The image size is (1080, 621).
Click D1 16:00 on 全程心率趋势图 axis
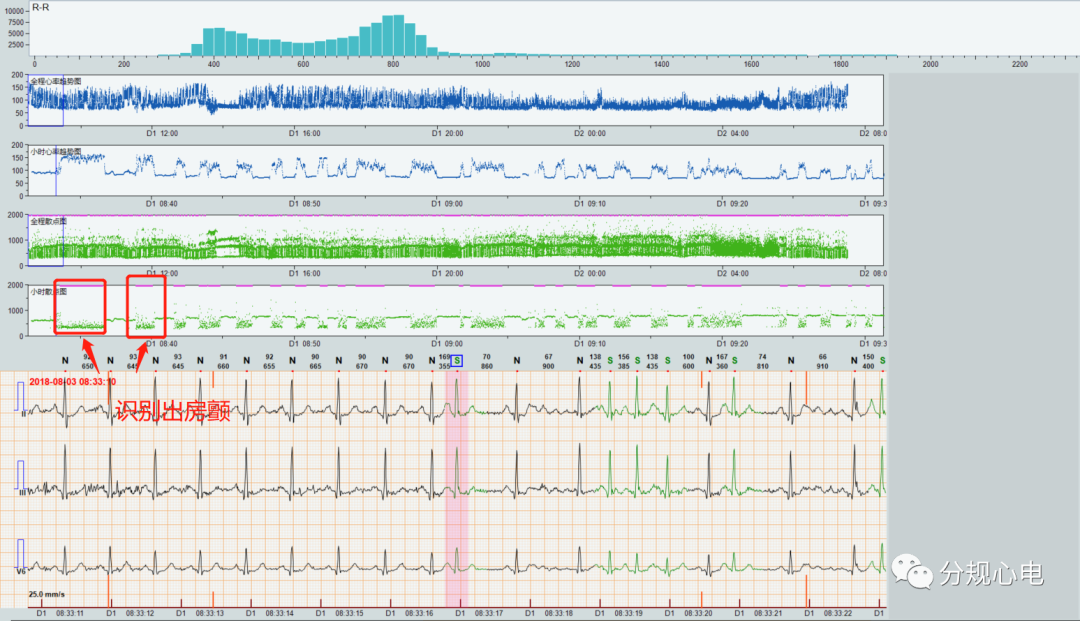[304, 134]
